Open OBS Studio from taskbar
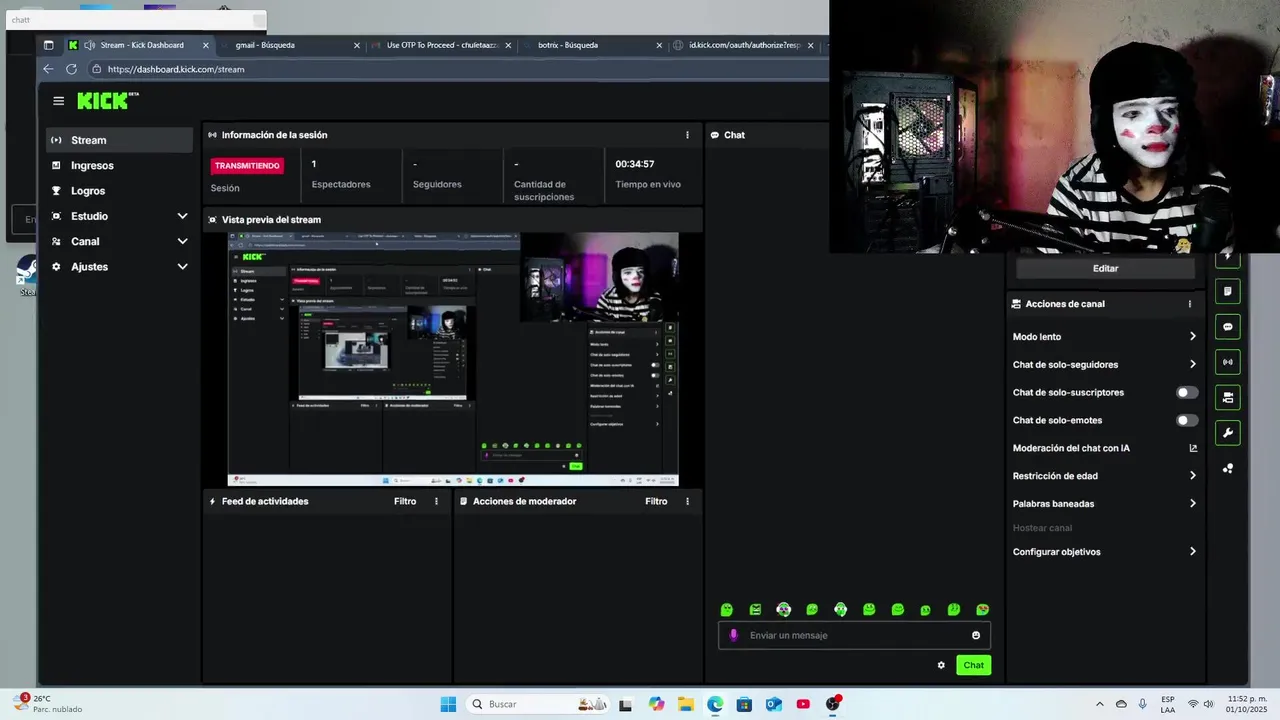Viewport: 1280px width, 720px height. [x=832, y=704]
